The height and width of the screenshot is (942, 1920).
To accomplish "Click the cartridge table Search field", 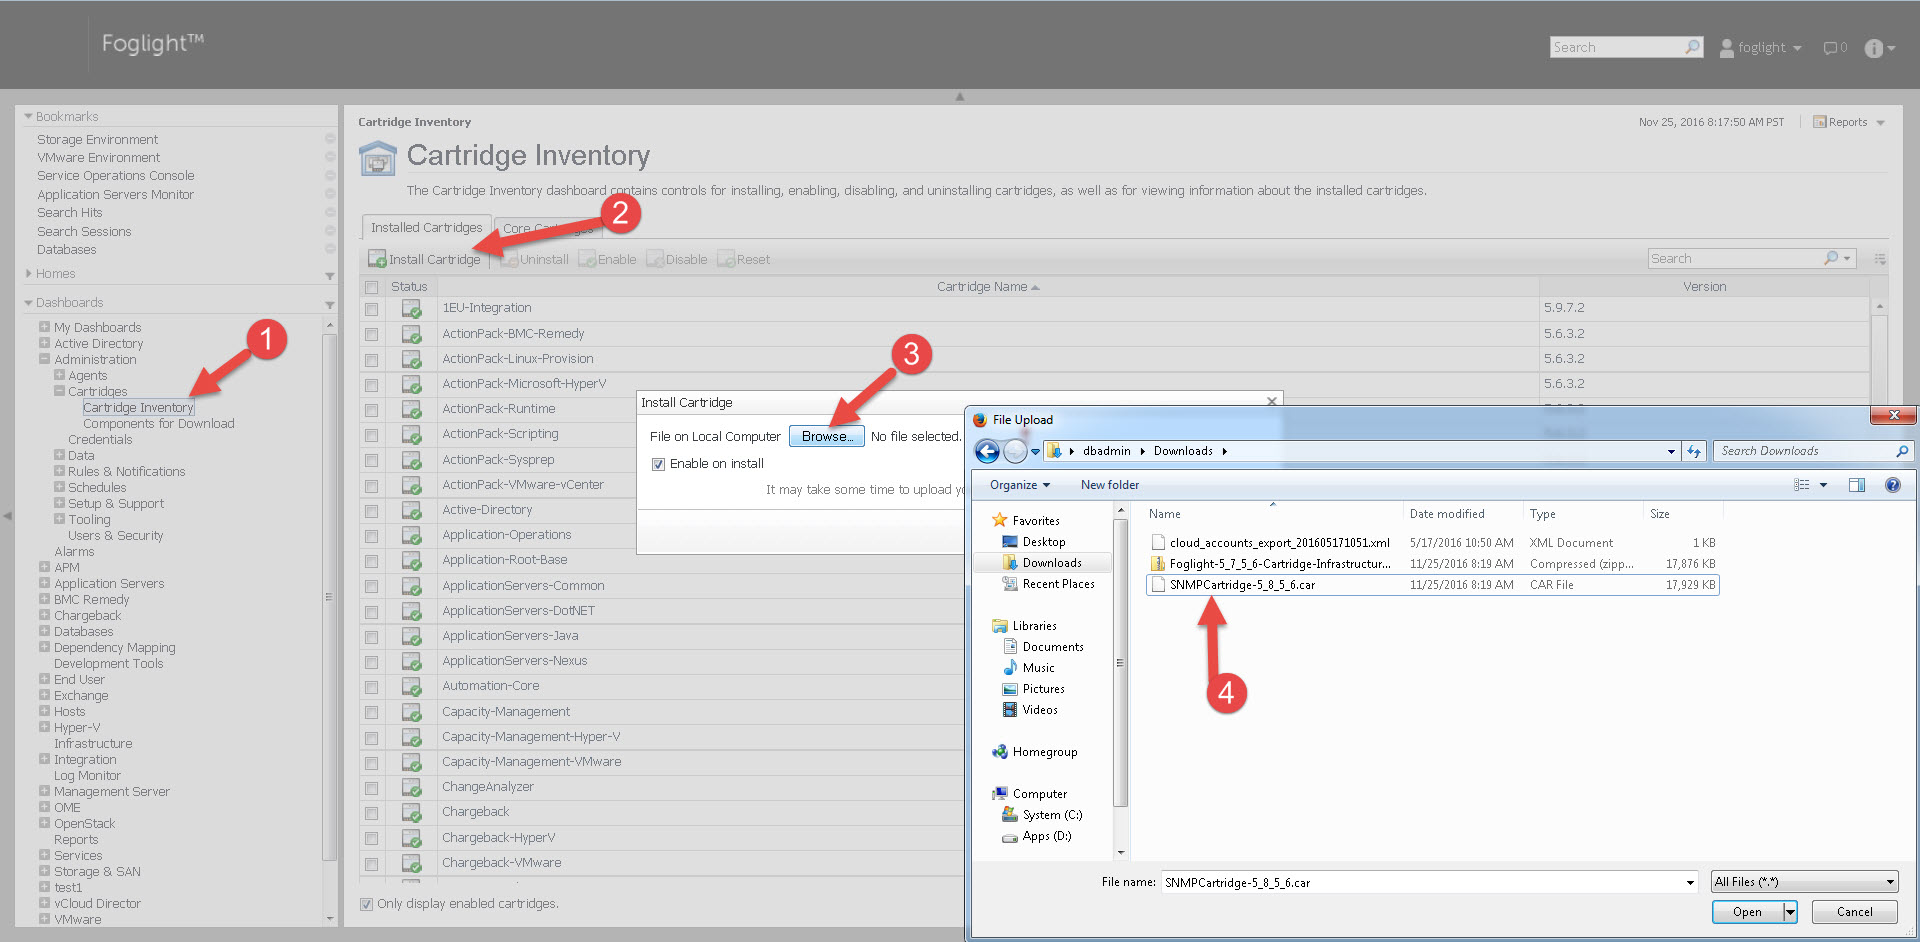I will [x=1737, y=259].
